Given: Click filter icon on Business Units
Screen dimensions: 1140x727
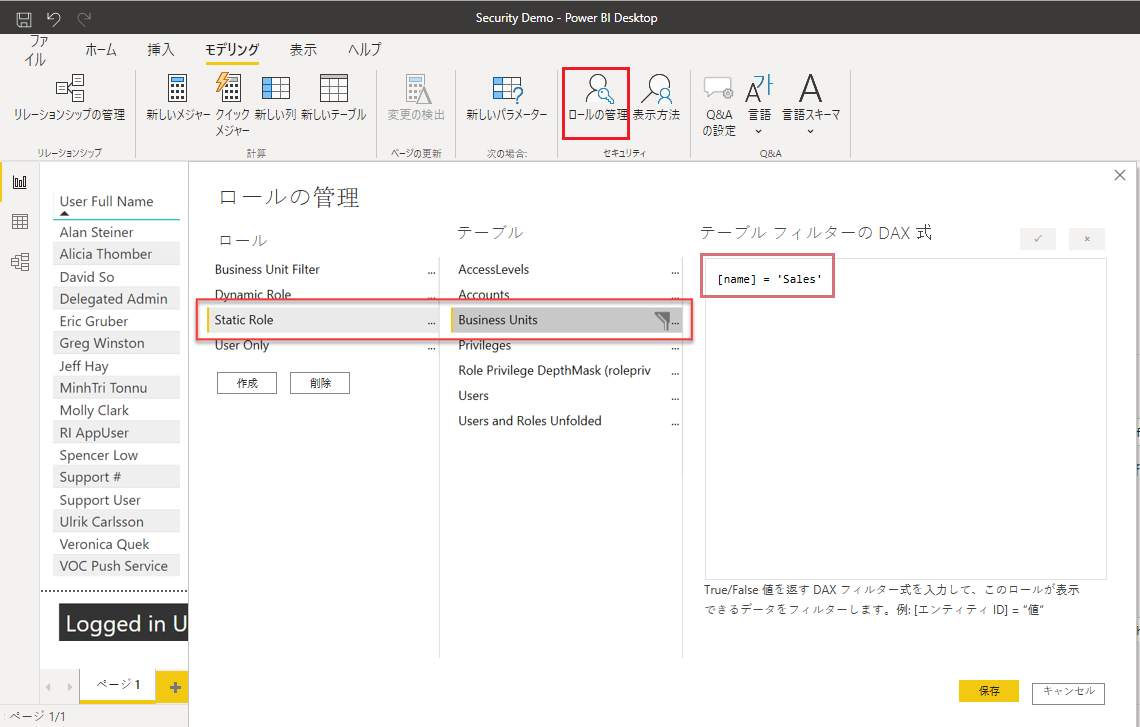Looking at the screenshot, I should tap(662, 321).
